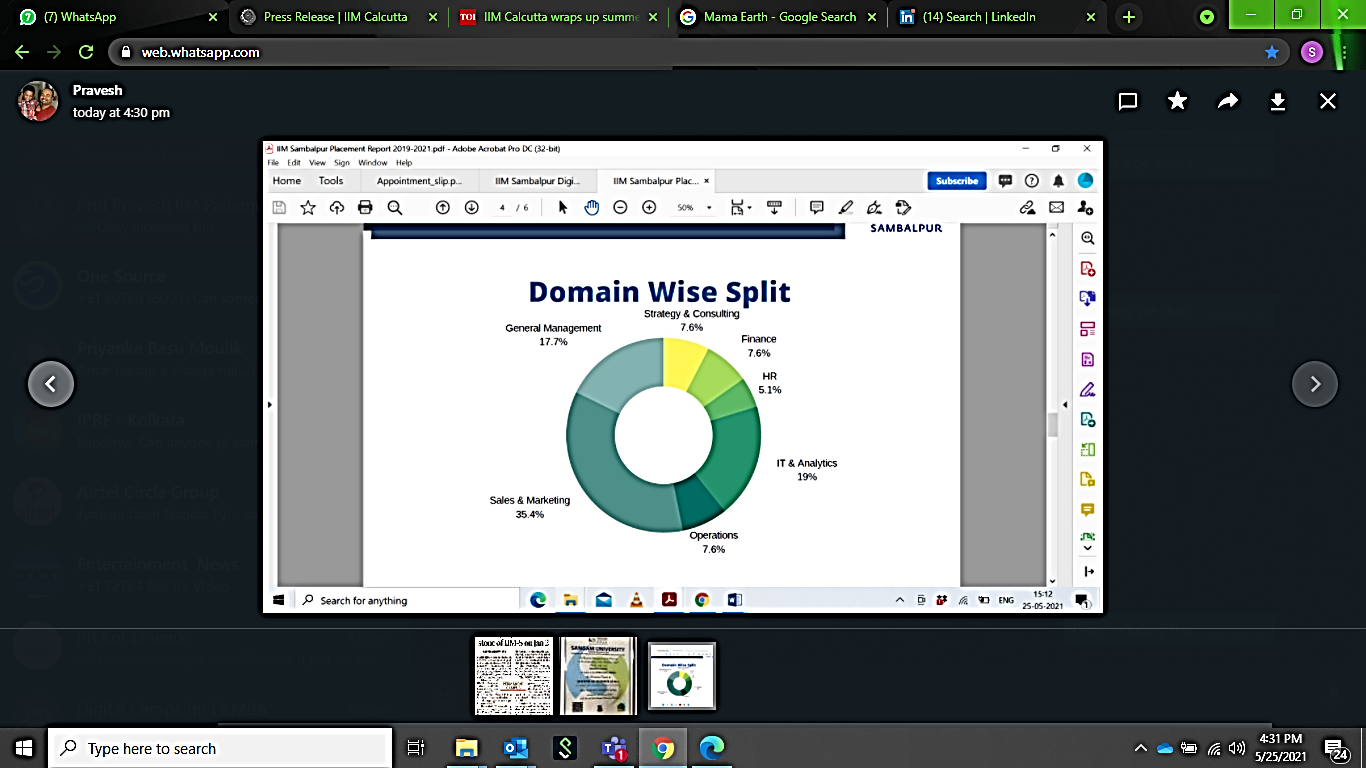Open Outlook from the taskbar

pos(516,748)
